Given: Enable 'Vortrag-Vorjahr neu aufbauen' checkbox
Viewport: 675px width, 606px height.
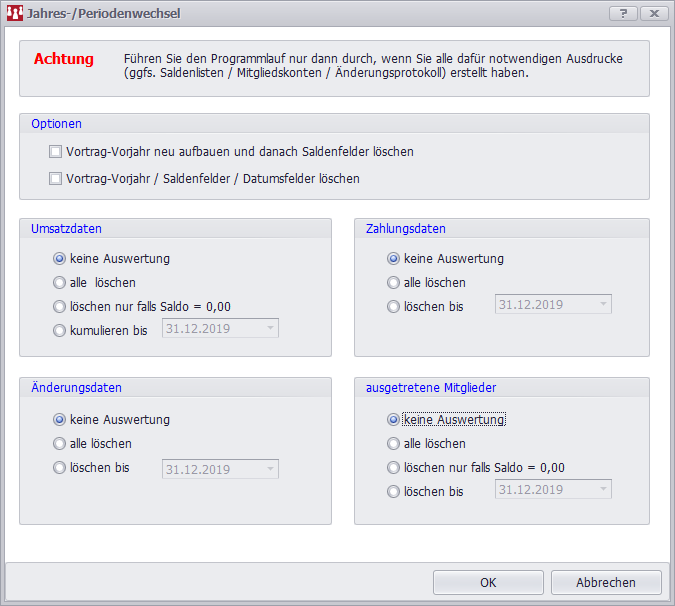Looking at the screenshot, I should [56, 152].
